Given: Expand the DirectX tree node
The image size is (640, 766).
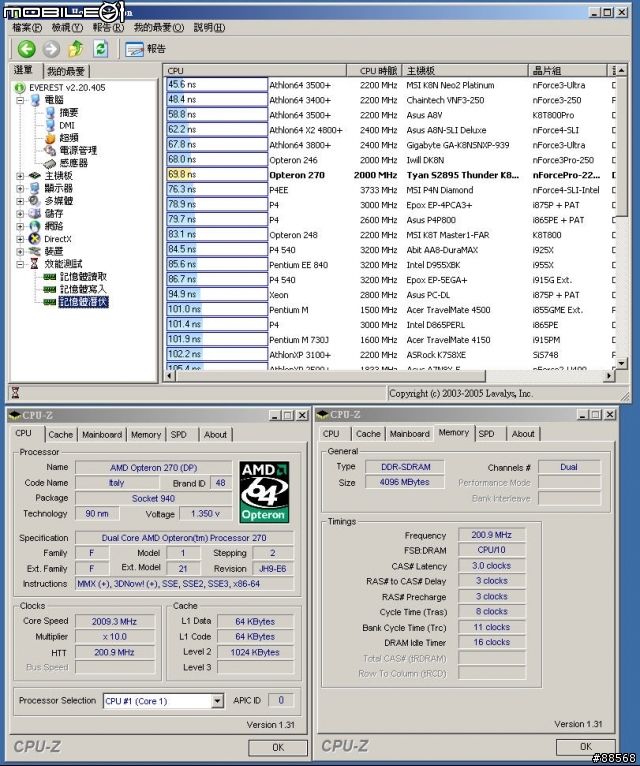Looking at the screenshot, I should pos(20,239).
